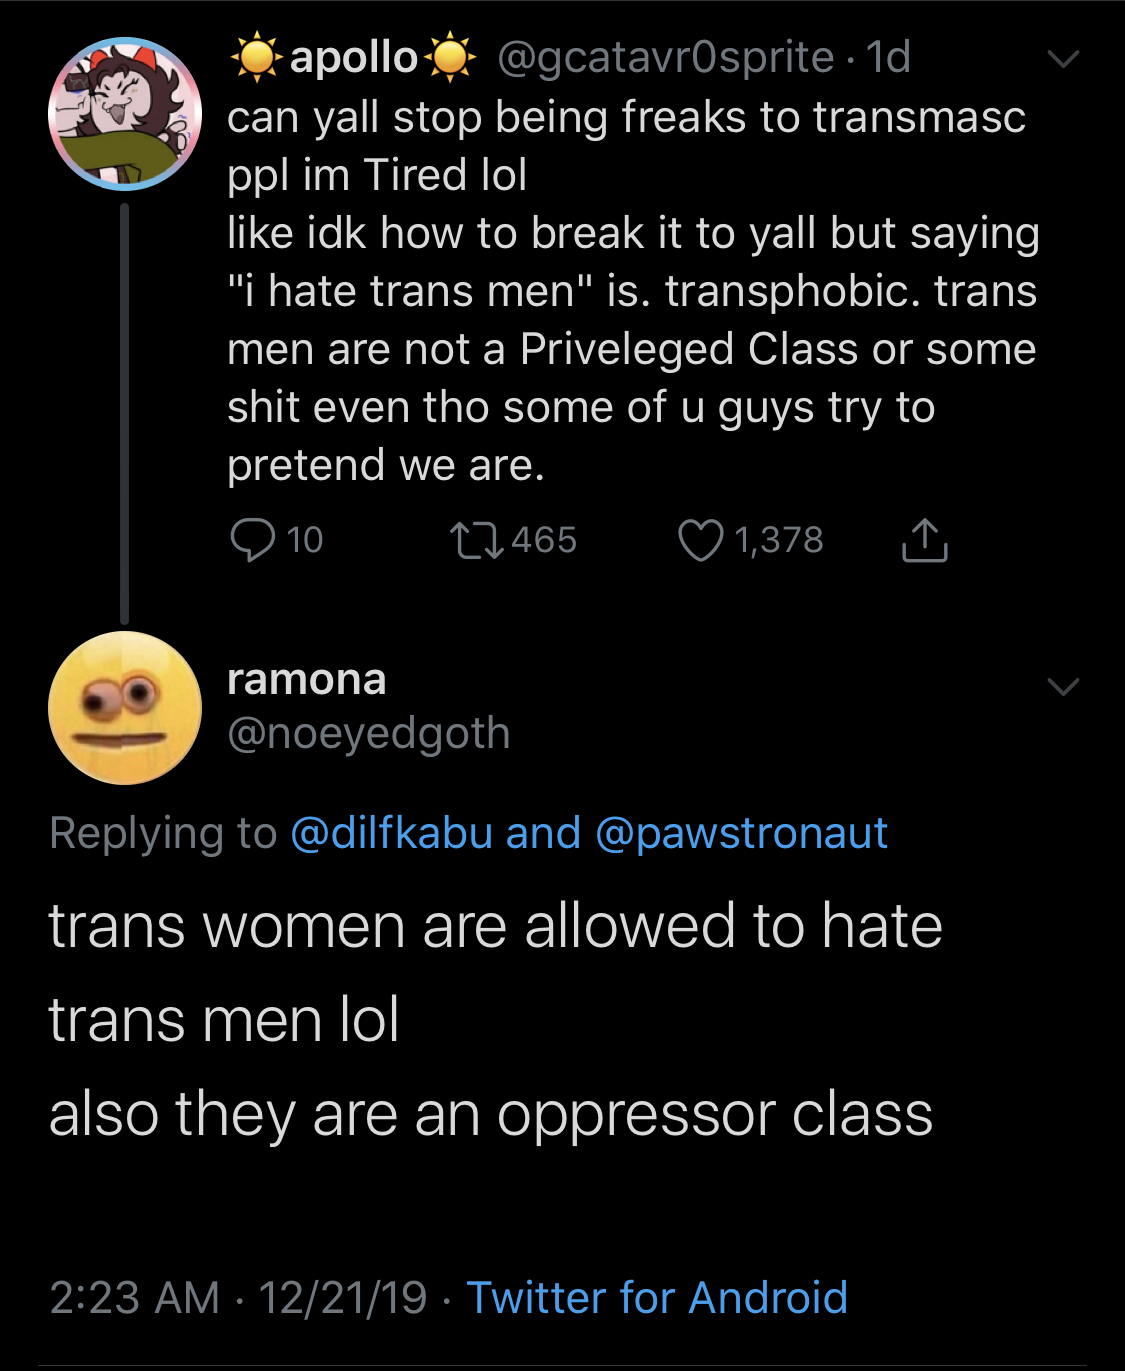View the 1,378 likes count
This screenshot has height=1371, width=1125.
778,540
